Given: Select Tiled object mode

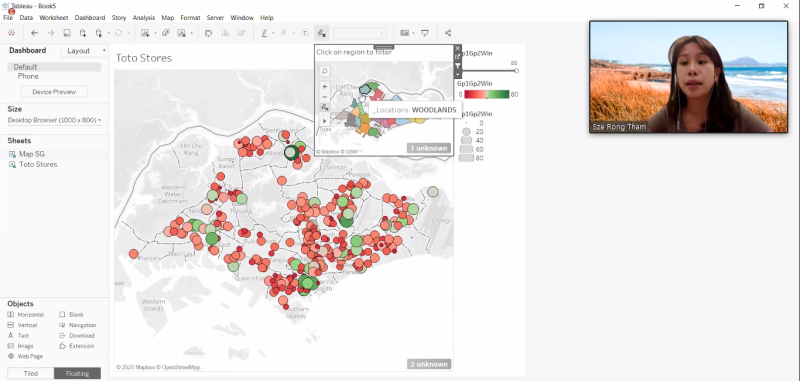Looking at the screenshot, I should (x=31, y=373).
